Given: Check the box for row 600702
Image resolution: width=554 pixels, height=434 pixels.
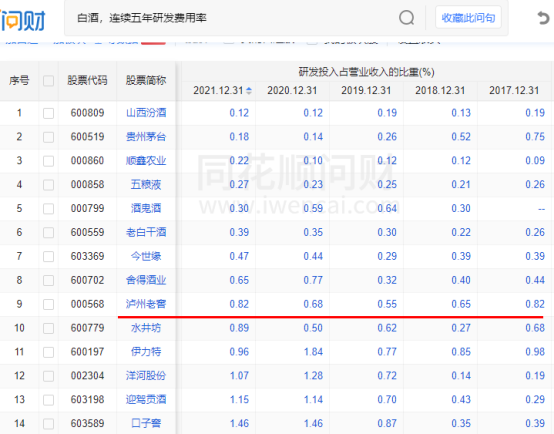Looking at the screenshot, I should tap(48, 281).
